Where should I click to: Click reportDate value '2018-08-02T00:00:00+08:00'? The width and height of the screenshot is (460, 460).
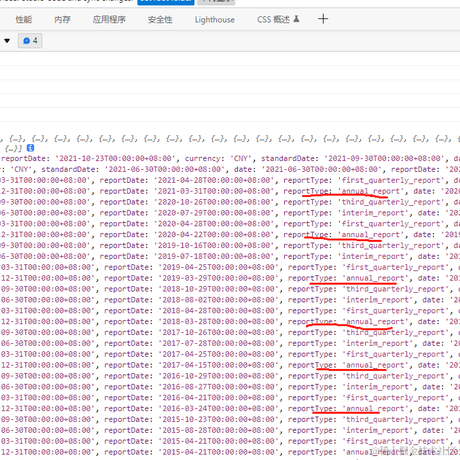pyautogui.click(x=219, y=300)
